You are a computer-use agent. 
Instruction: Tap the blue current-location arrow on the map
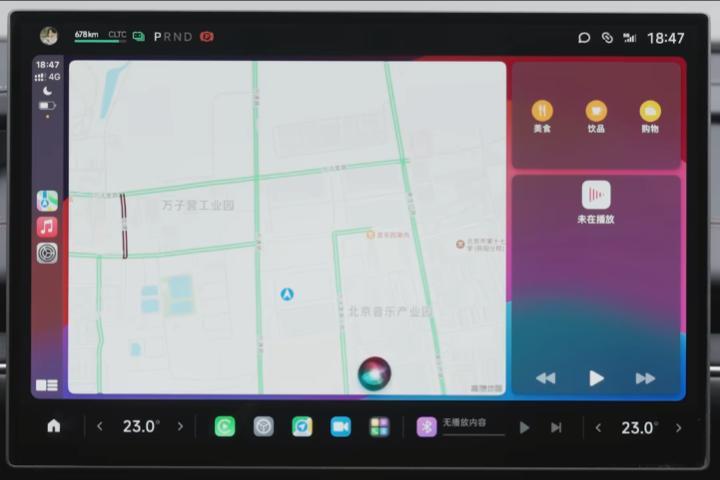(x=287, y=294)
